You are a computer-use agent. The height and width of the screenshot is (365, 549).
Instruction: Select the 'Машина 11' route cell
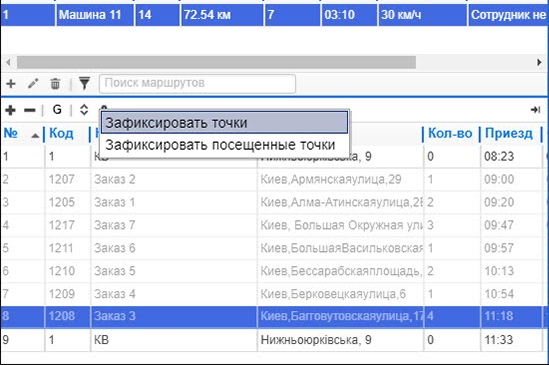(95, 15)
